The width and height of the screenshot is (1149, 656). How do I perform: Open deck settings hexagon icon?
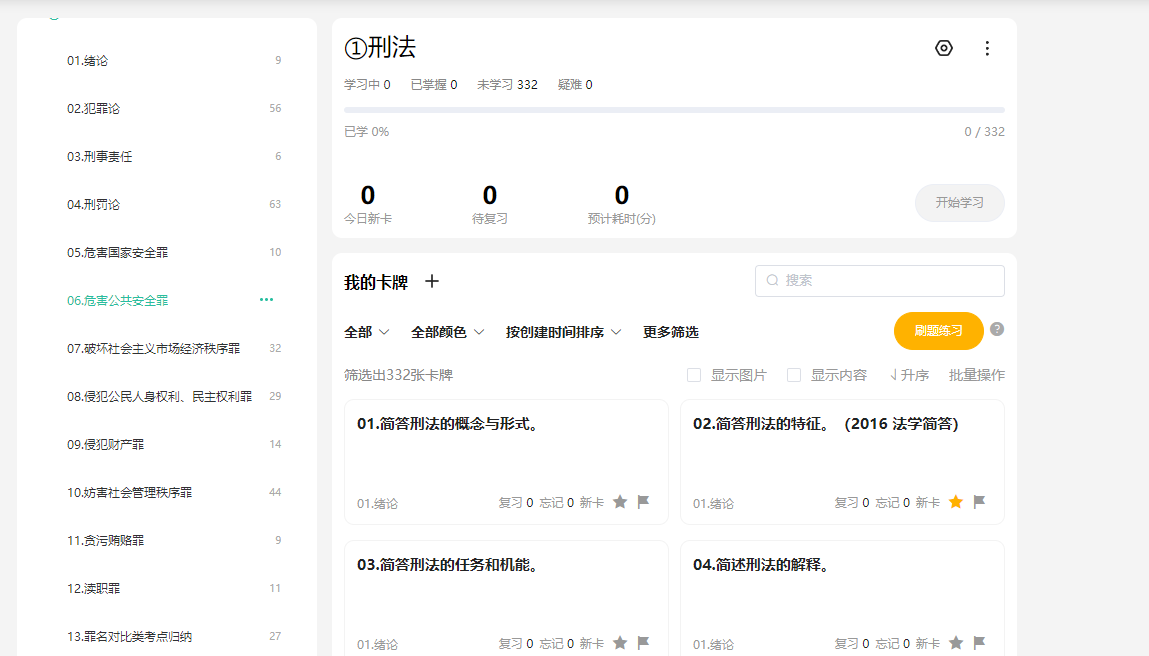944,48
